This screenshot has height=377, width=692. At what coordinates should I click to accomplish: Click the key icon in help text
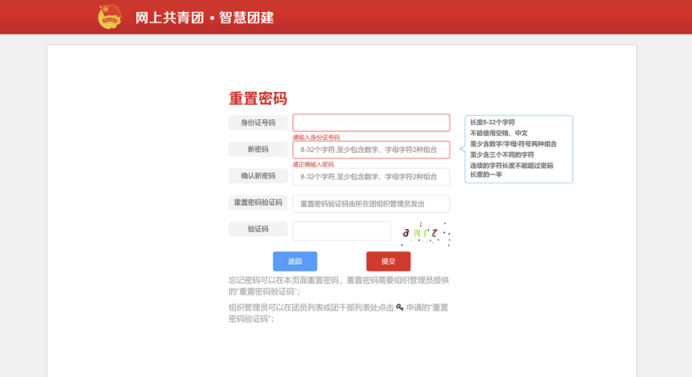[399, 307]
